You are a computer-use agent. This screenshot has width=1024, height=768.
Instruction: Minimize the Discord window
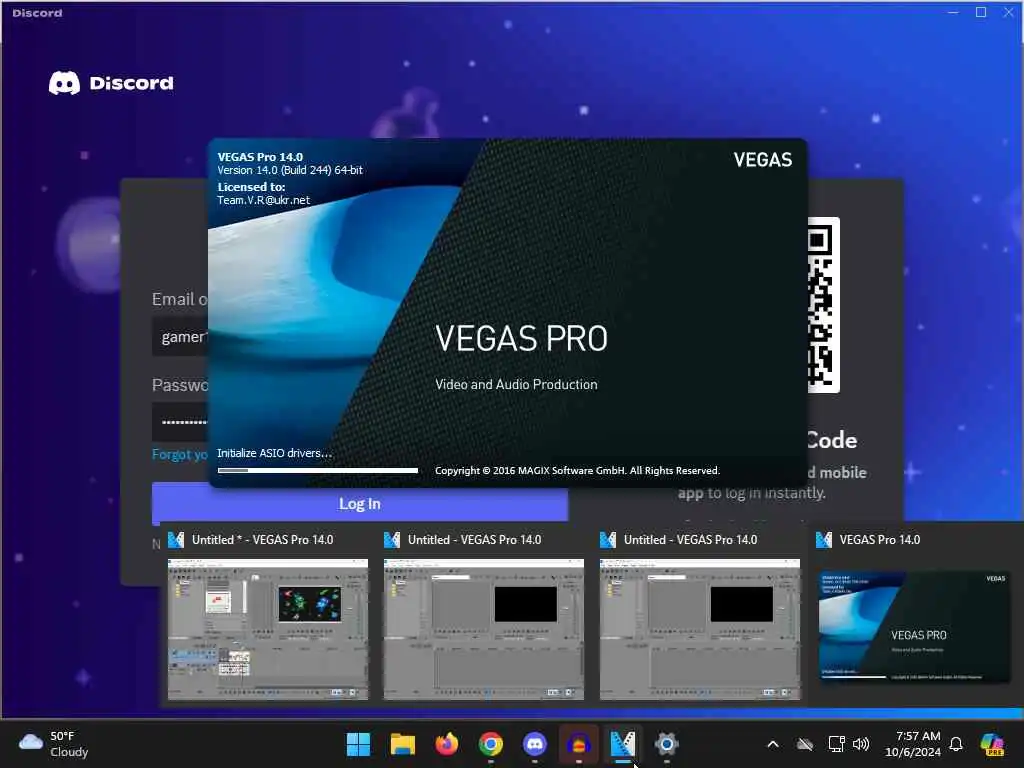(953, 12)
